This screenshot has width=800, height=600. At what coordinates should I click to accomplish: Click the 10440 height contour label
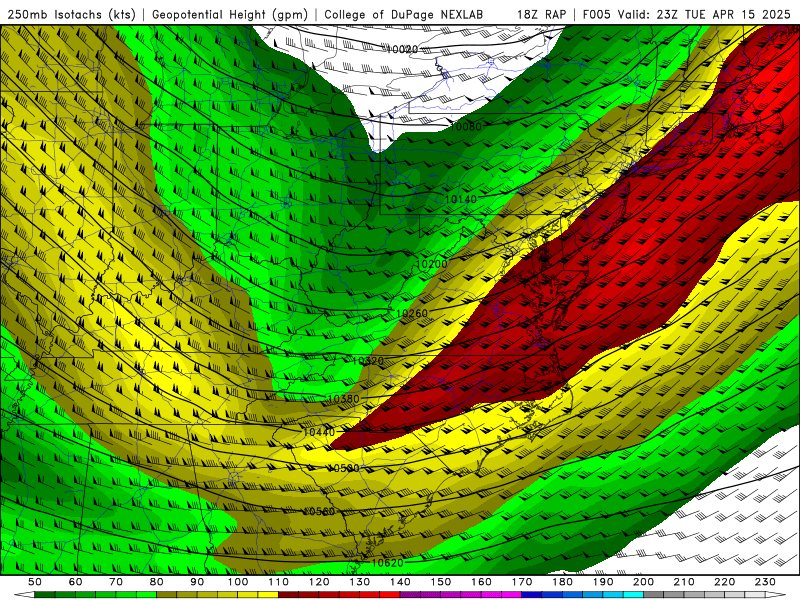[319, 432]
